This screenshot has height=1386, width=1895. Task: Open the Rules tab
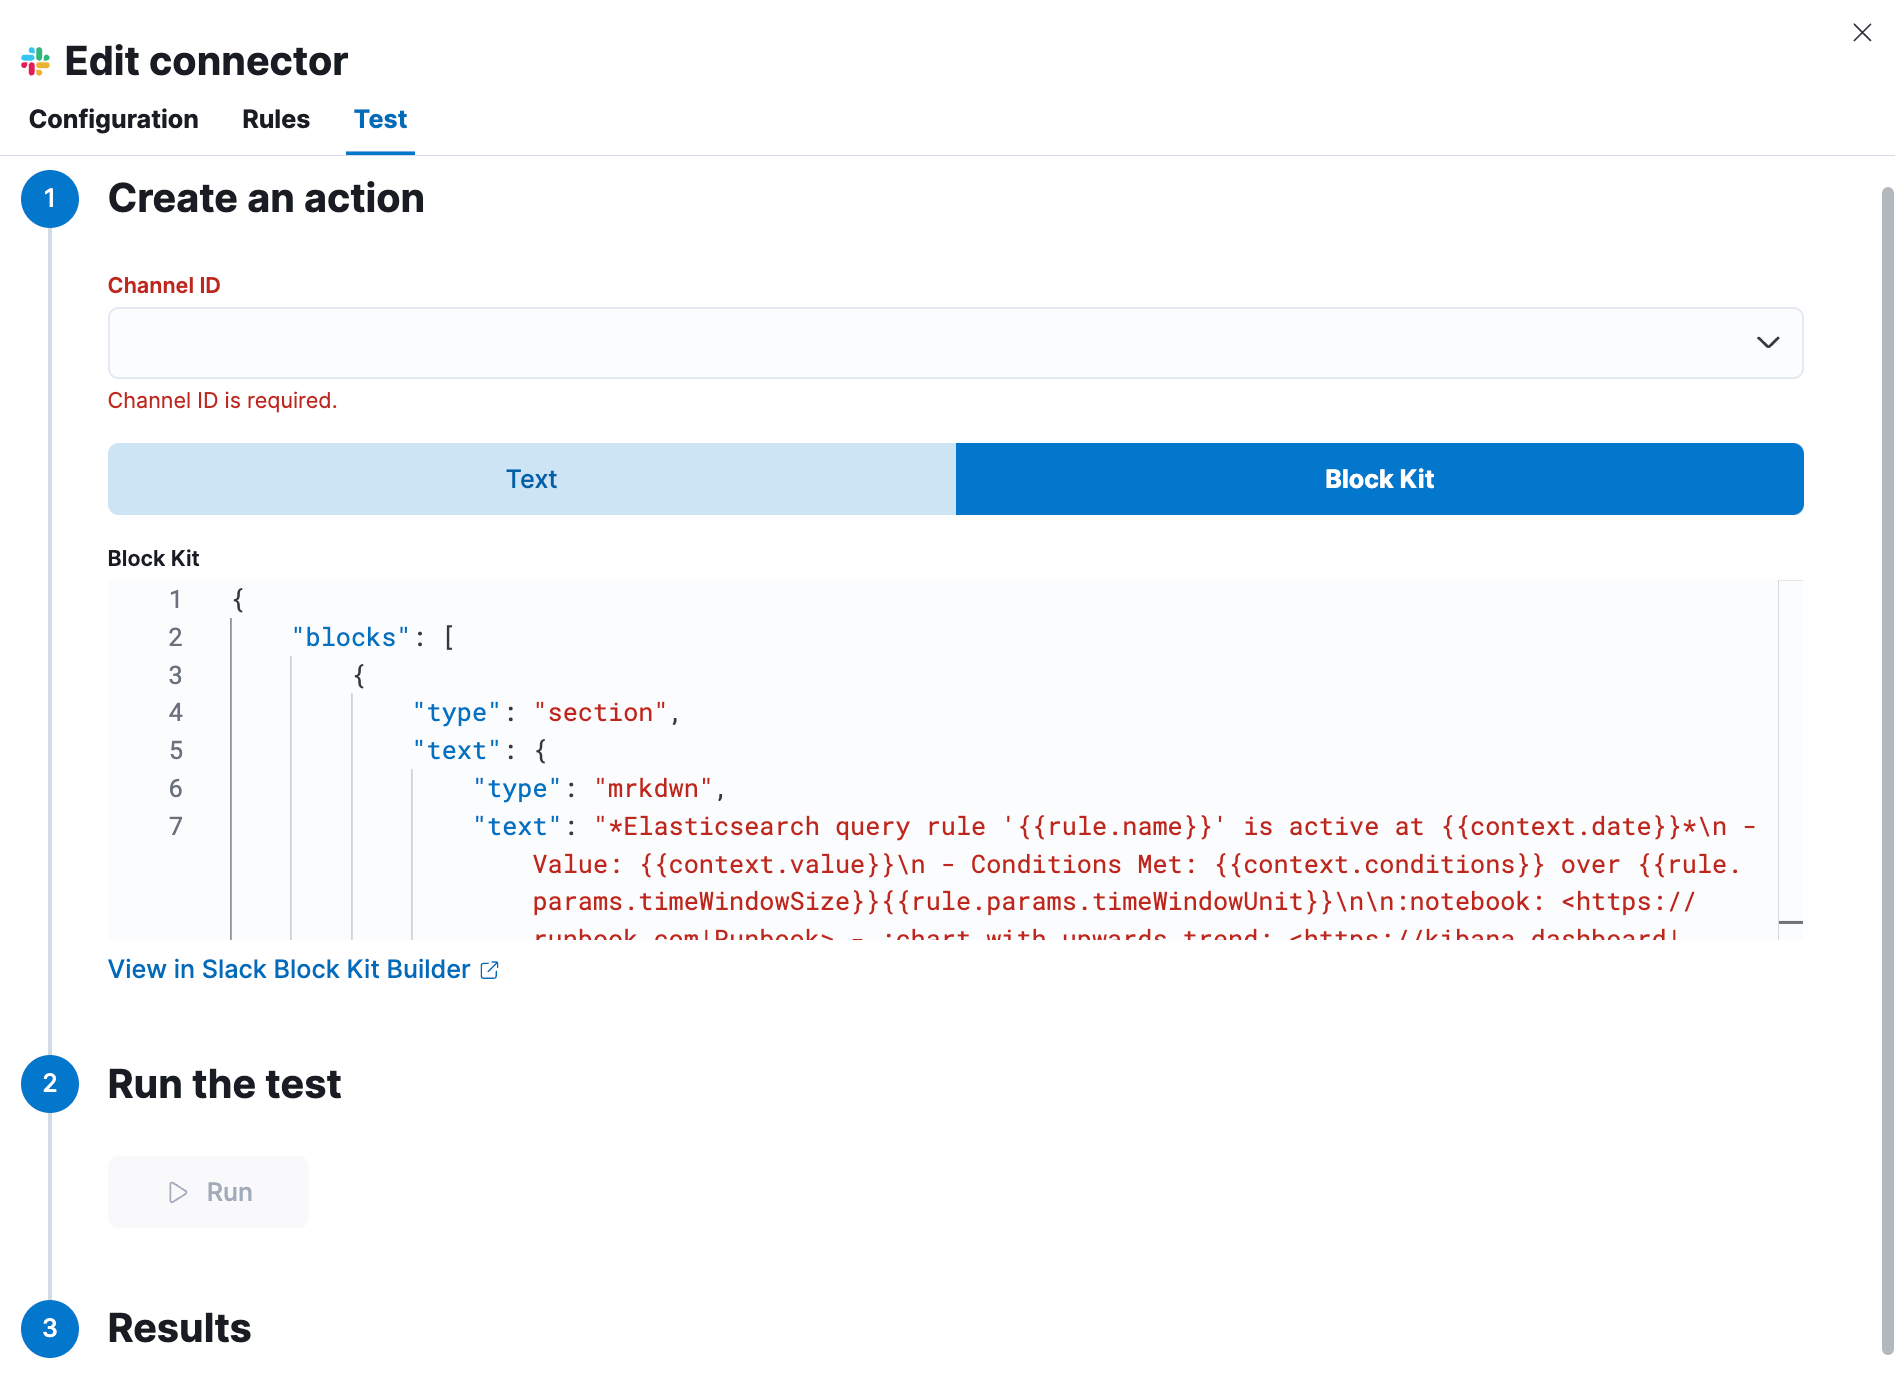(275, 119)
